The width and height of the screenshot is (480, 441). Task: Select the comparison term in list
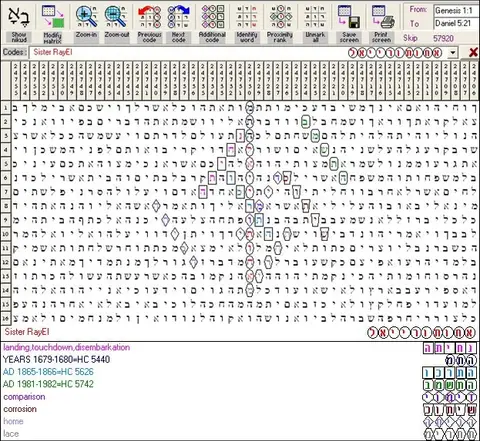tap(24, 397)
